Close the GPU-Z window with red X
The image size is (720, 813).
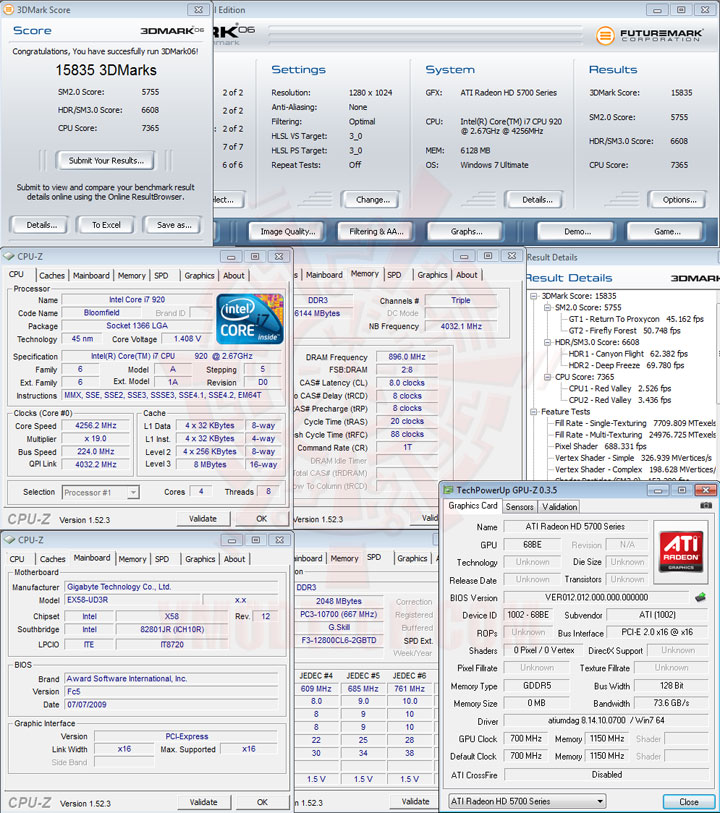click(x=705, y=490)
